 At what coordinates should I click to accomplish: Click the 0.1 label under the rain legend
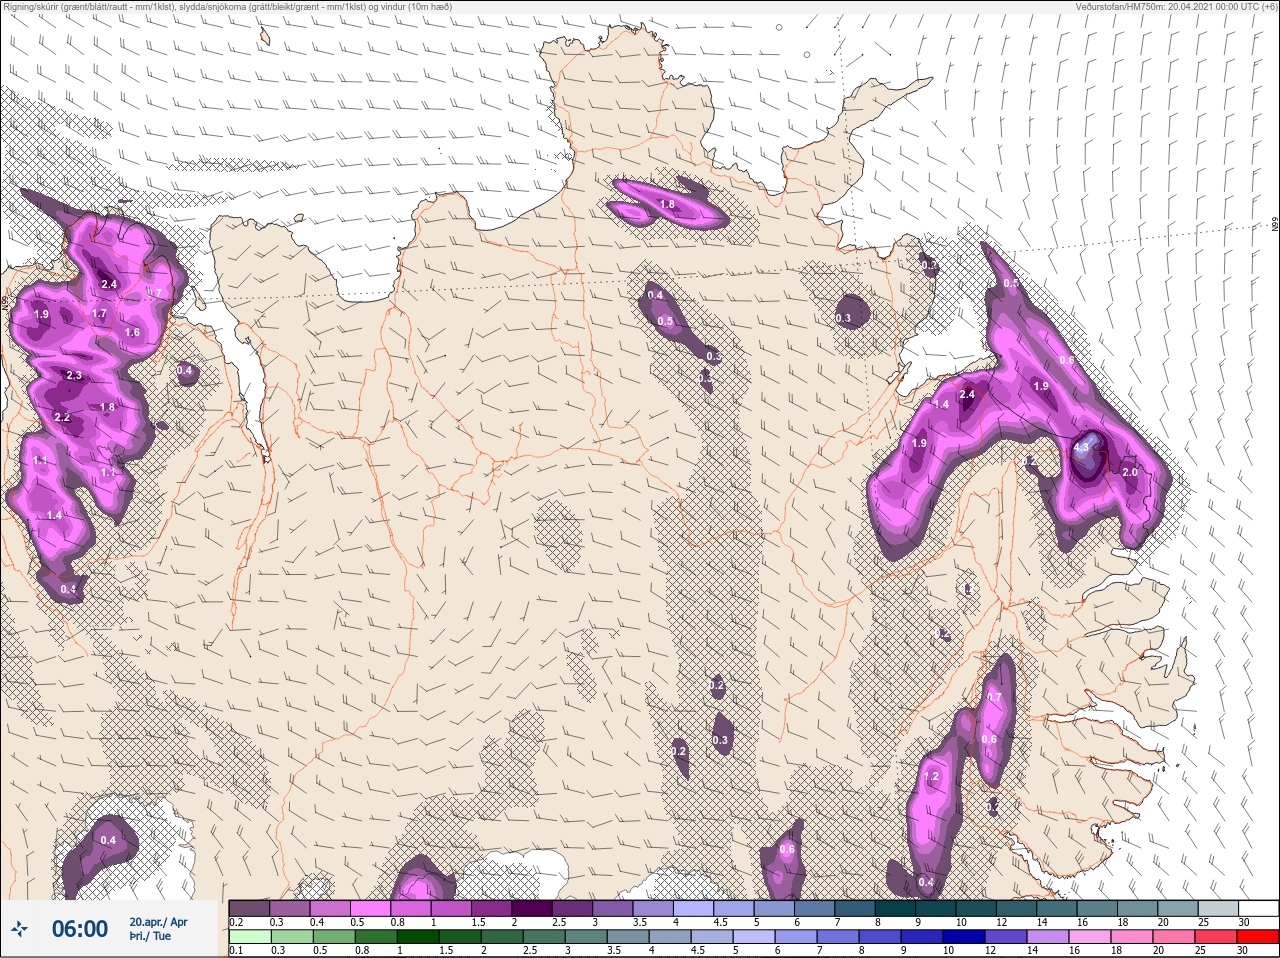coord(236,950)
